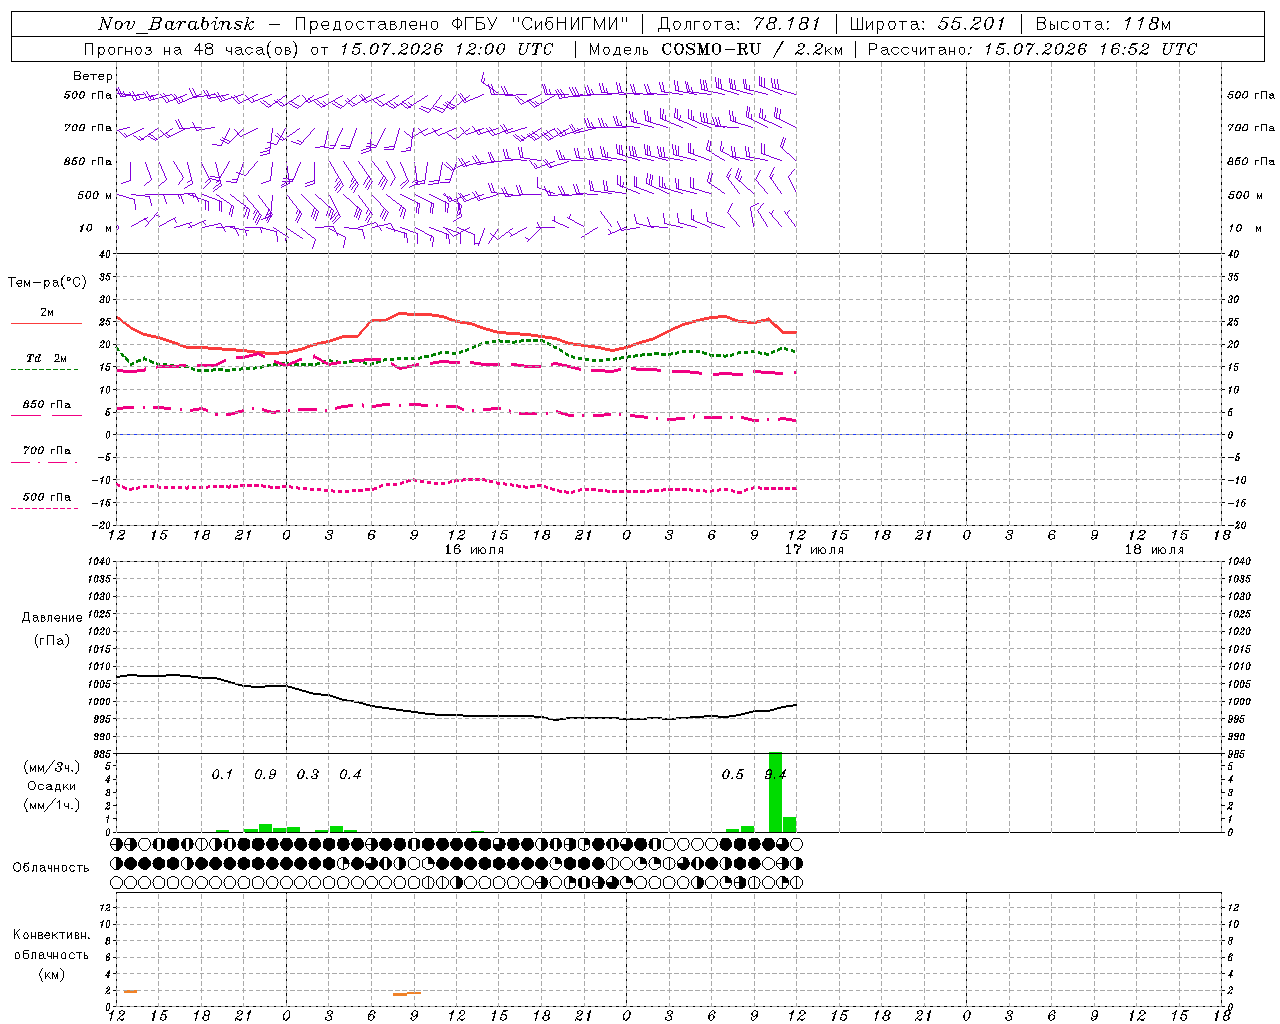Click the first cloudiness circle in the top row

click(116, 844)
